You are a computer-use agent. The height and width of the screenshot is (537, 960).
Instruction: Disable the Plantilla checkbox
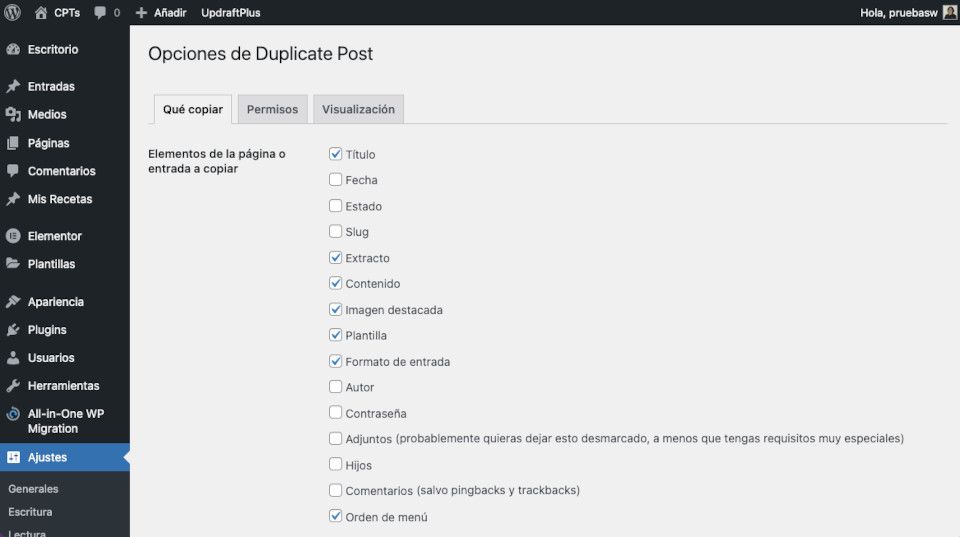[335, 335]
